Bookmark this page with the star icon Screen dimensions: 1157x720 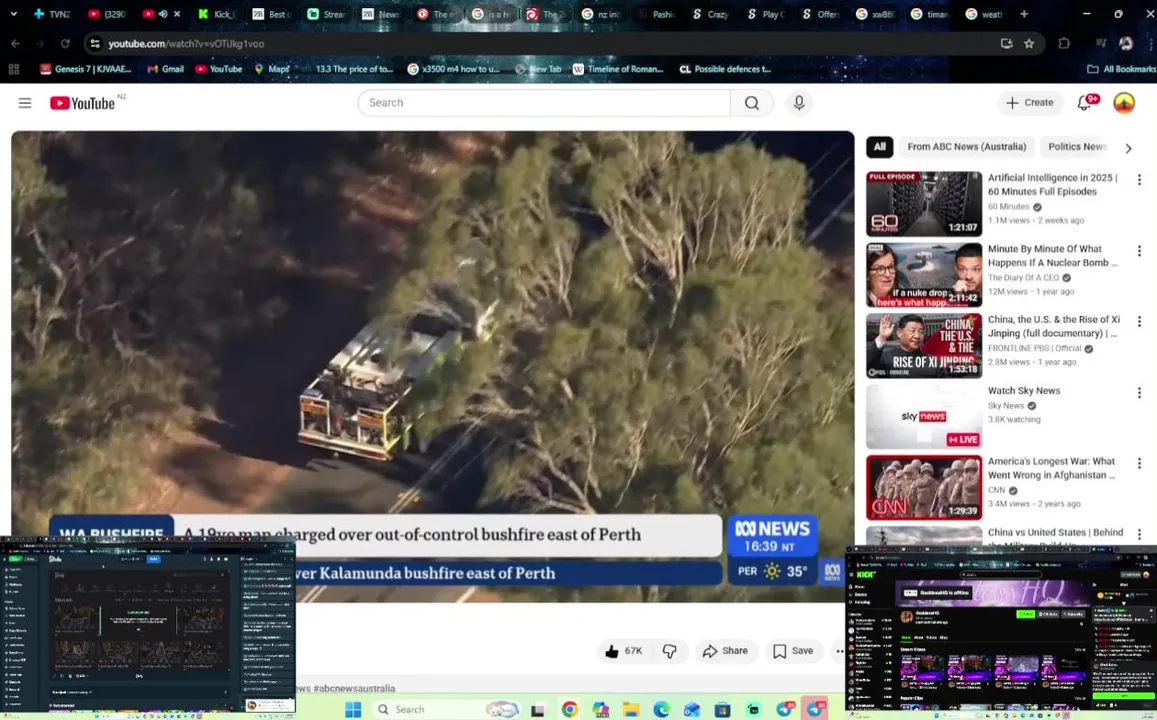coord(1029,44)
